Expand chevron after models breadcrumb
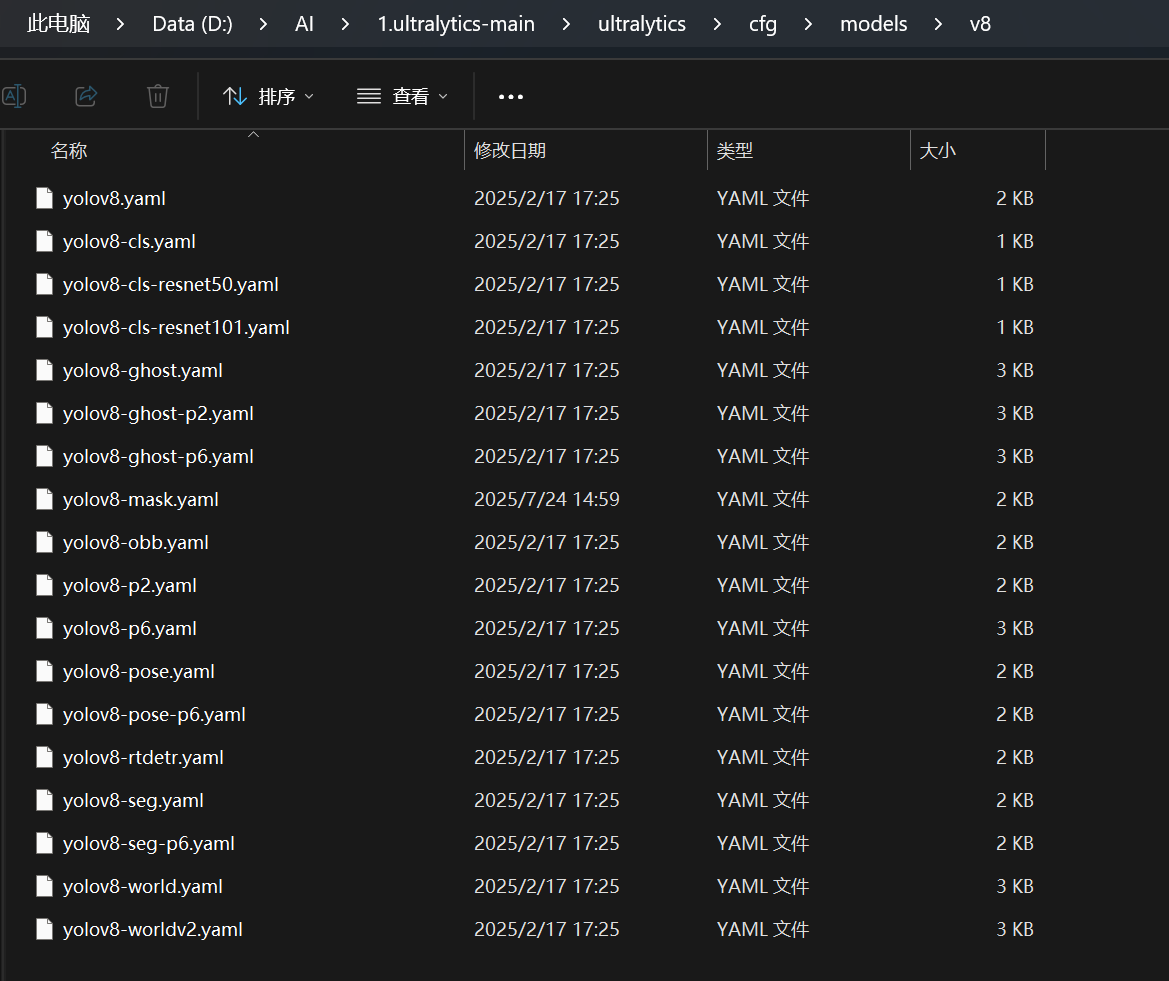Screen dimensions: 1169x981 click(x=939, y=24)
